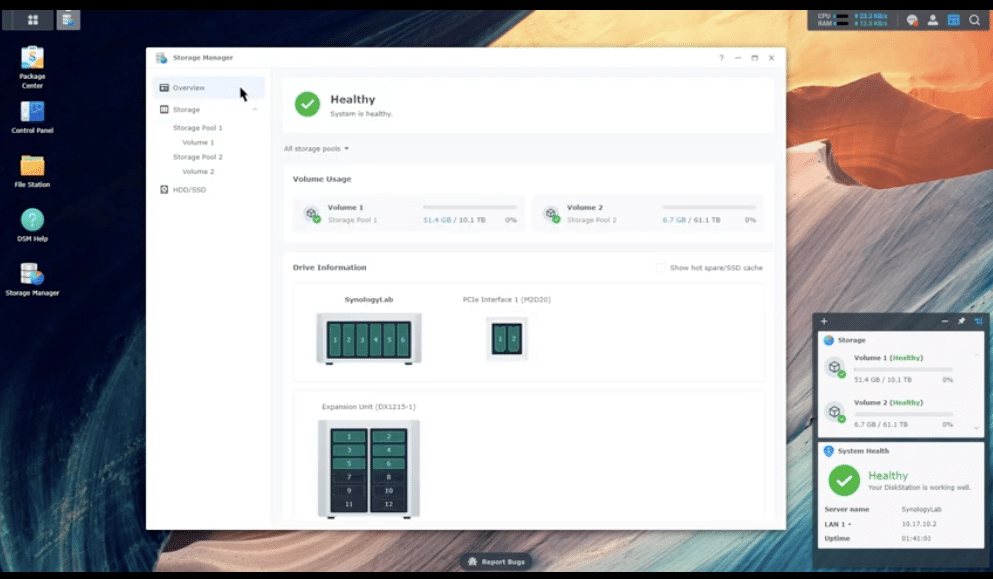Image resolution: width=993 pixels, height=579 pixels.
Task: Open the All storage pools dropdown
Action: (316, 149)
